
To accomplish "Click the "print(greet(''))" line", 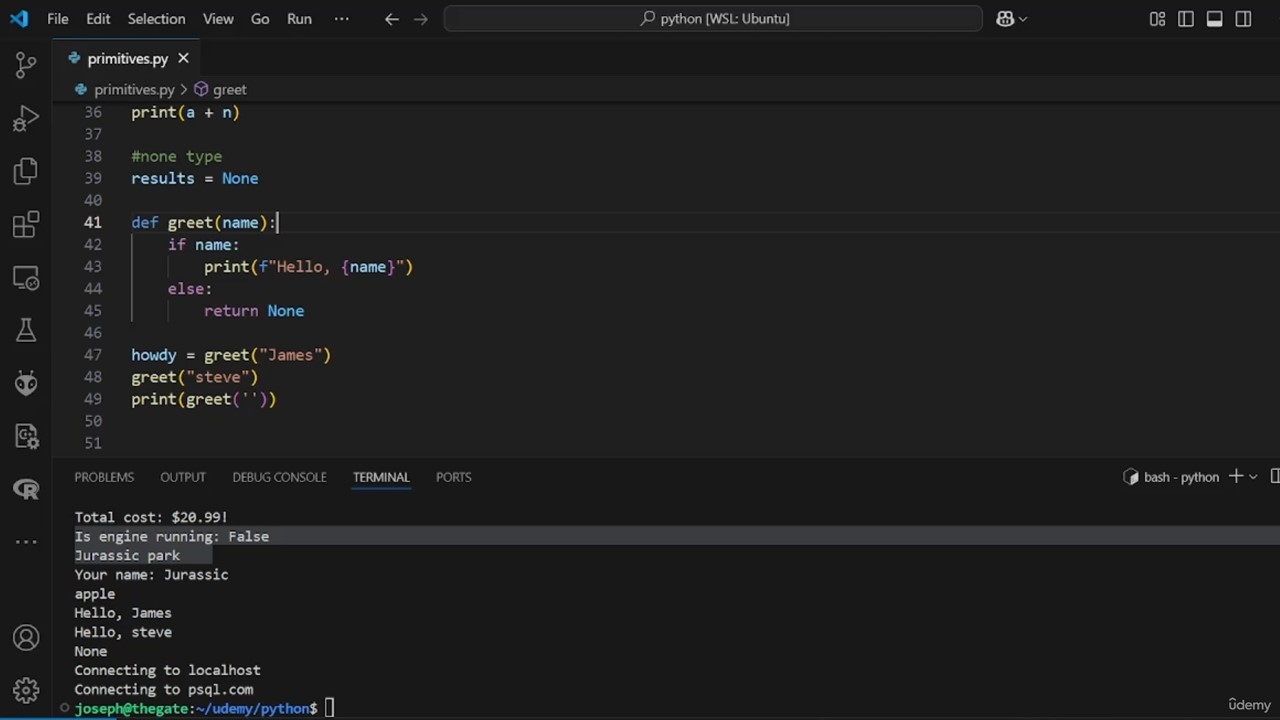I will click(203, 399).
